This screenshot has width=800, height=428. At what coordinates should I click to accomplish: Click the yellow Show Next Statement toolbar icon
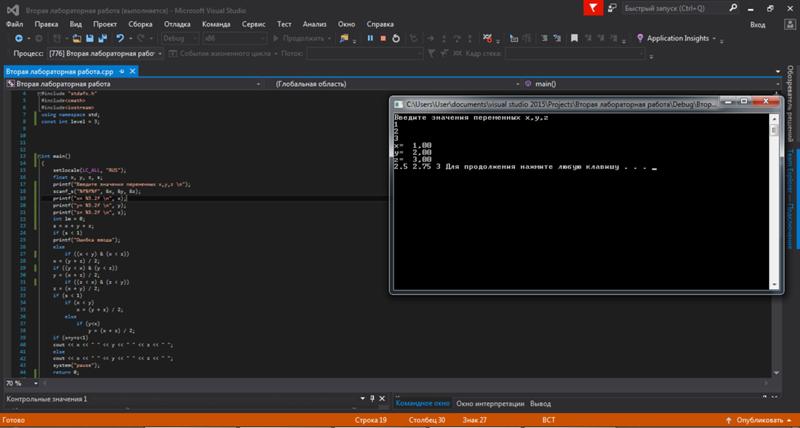tap(344, 38)
